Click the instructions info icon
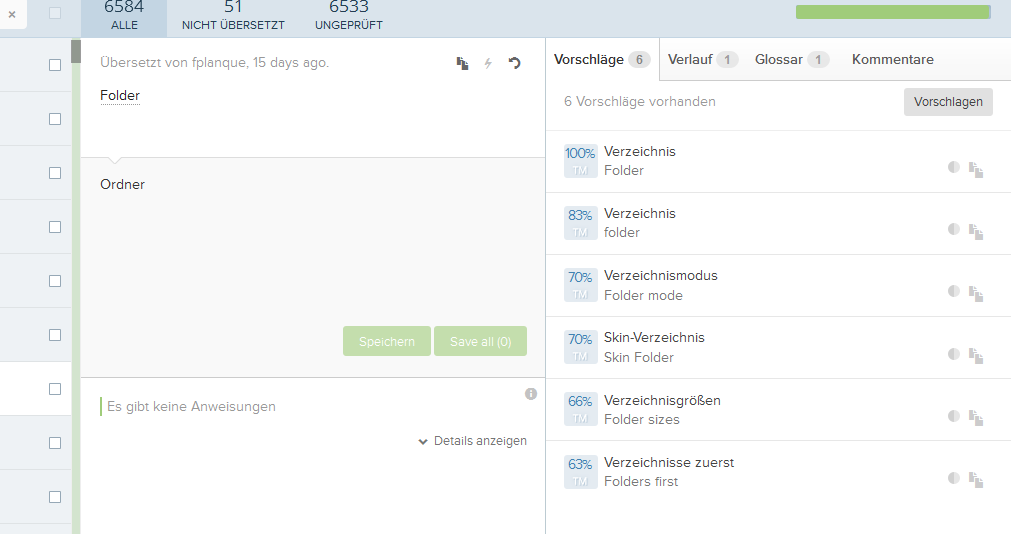 [x=531, y=393]
